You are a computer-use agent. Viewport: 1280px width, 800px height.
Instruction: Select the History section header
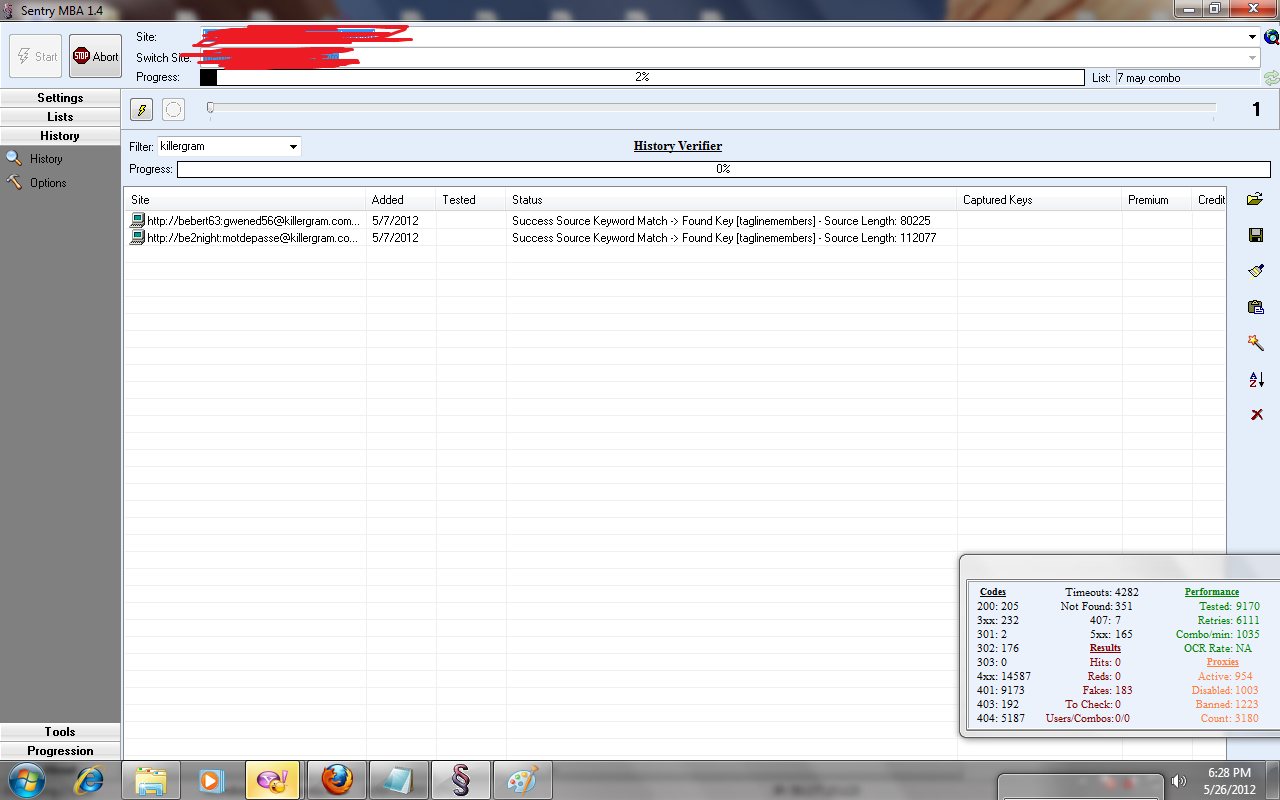pyautogui.click(x=60, y=136)
